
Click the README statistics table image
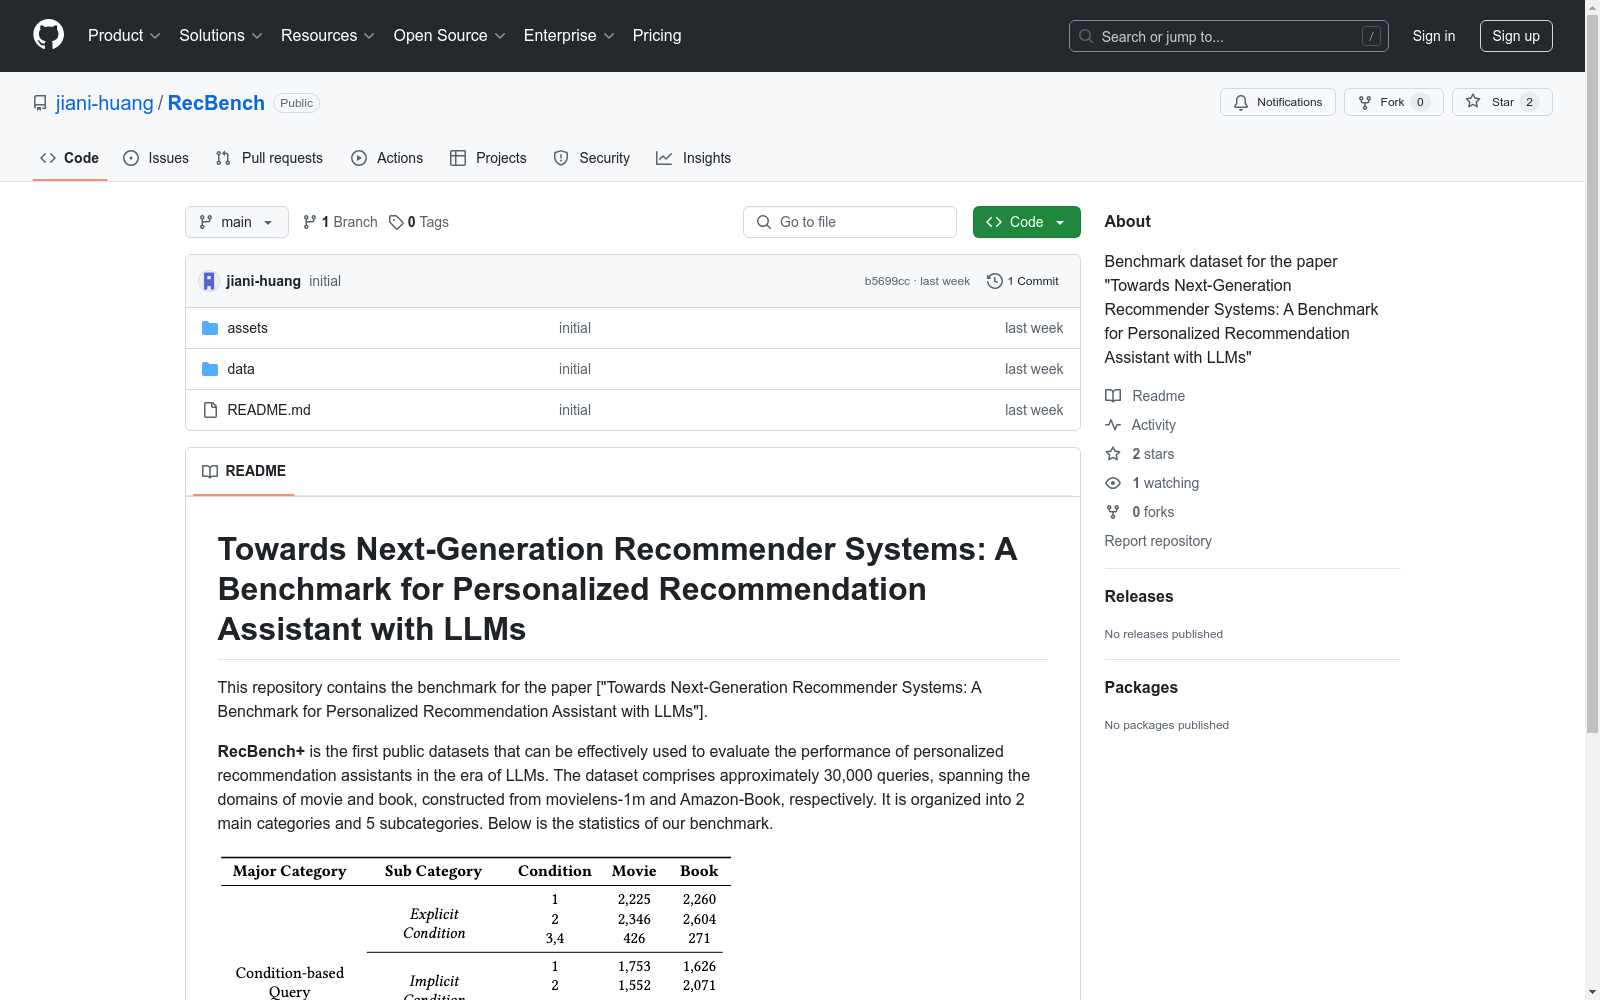[x=476, y=928]
